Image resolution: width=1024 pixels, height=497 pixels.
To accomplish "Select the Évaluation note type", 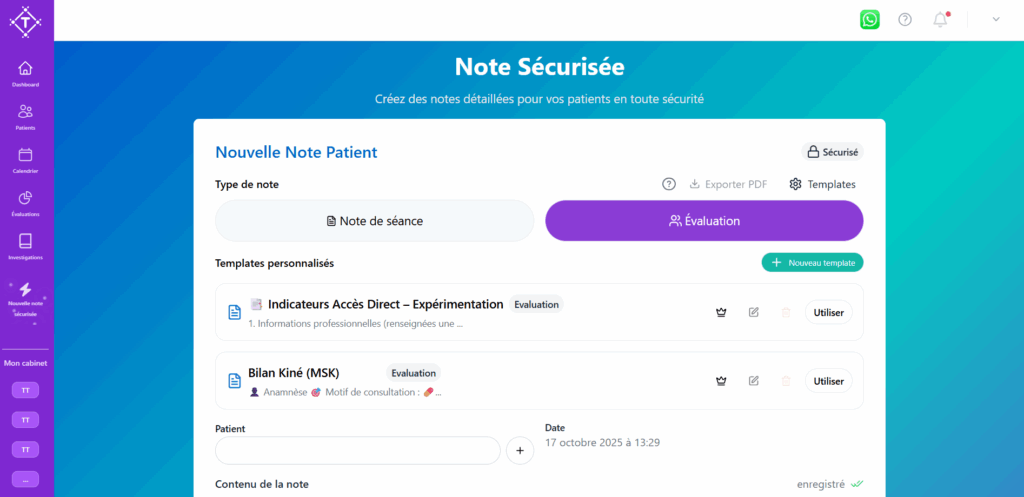I will tap(704, 221).
